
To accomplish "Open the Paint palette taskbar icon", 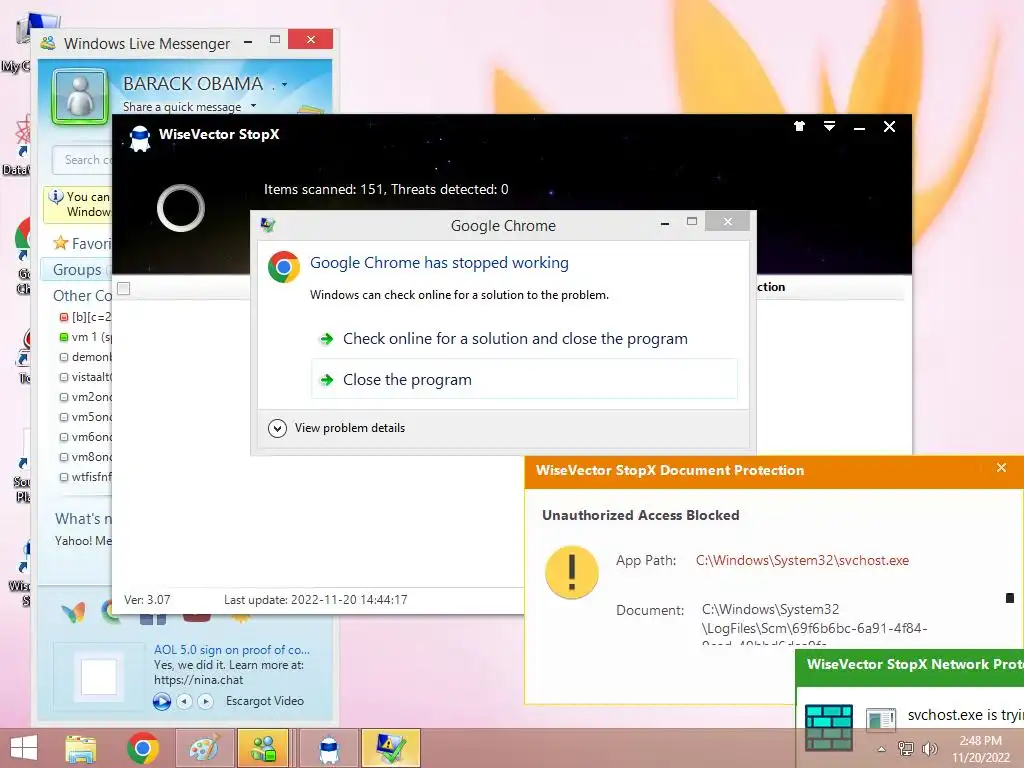I will point(205,748).
